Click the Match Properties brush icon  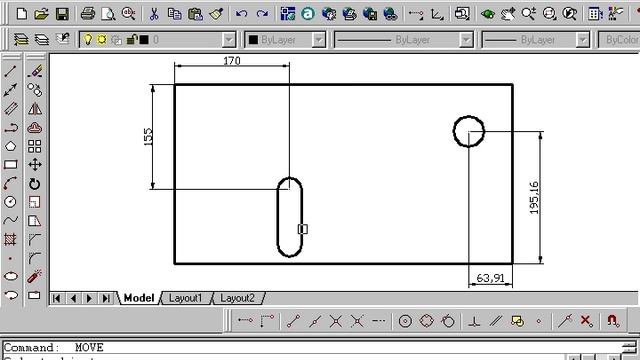tap(216, 14)
